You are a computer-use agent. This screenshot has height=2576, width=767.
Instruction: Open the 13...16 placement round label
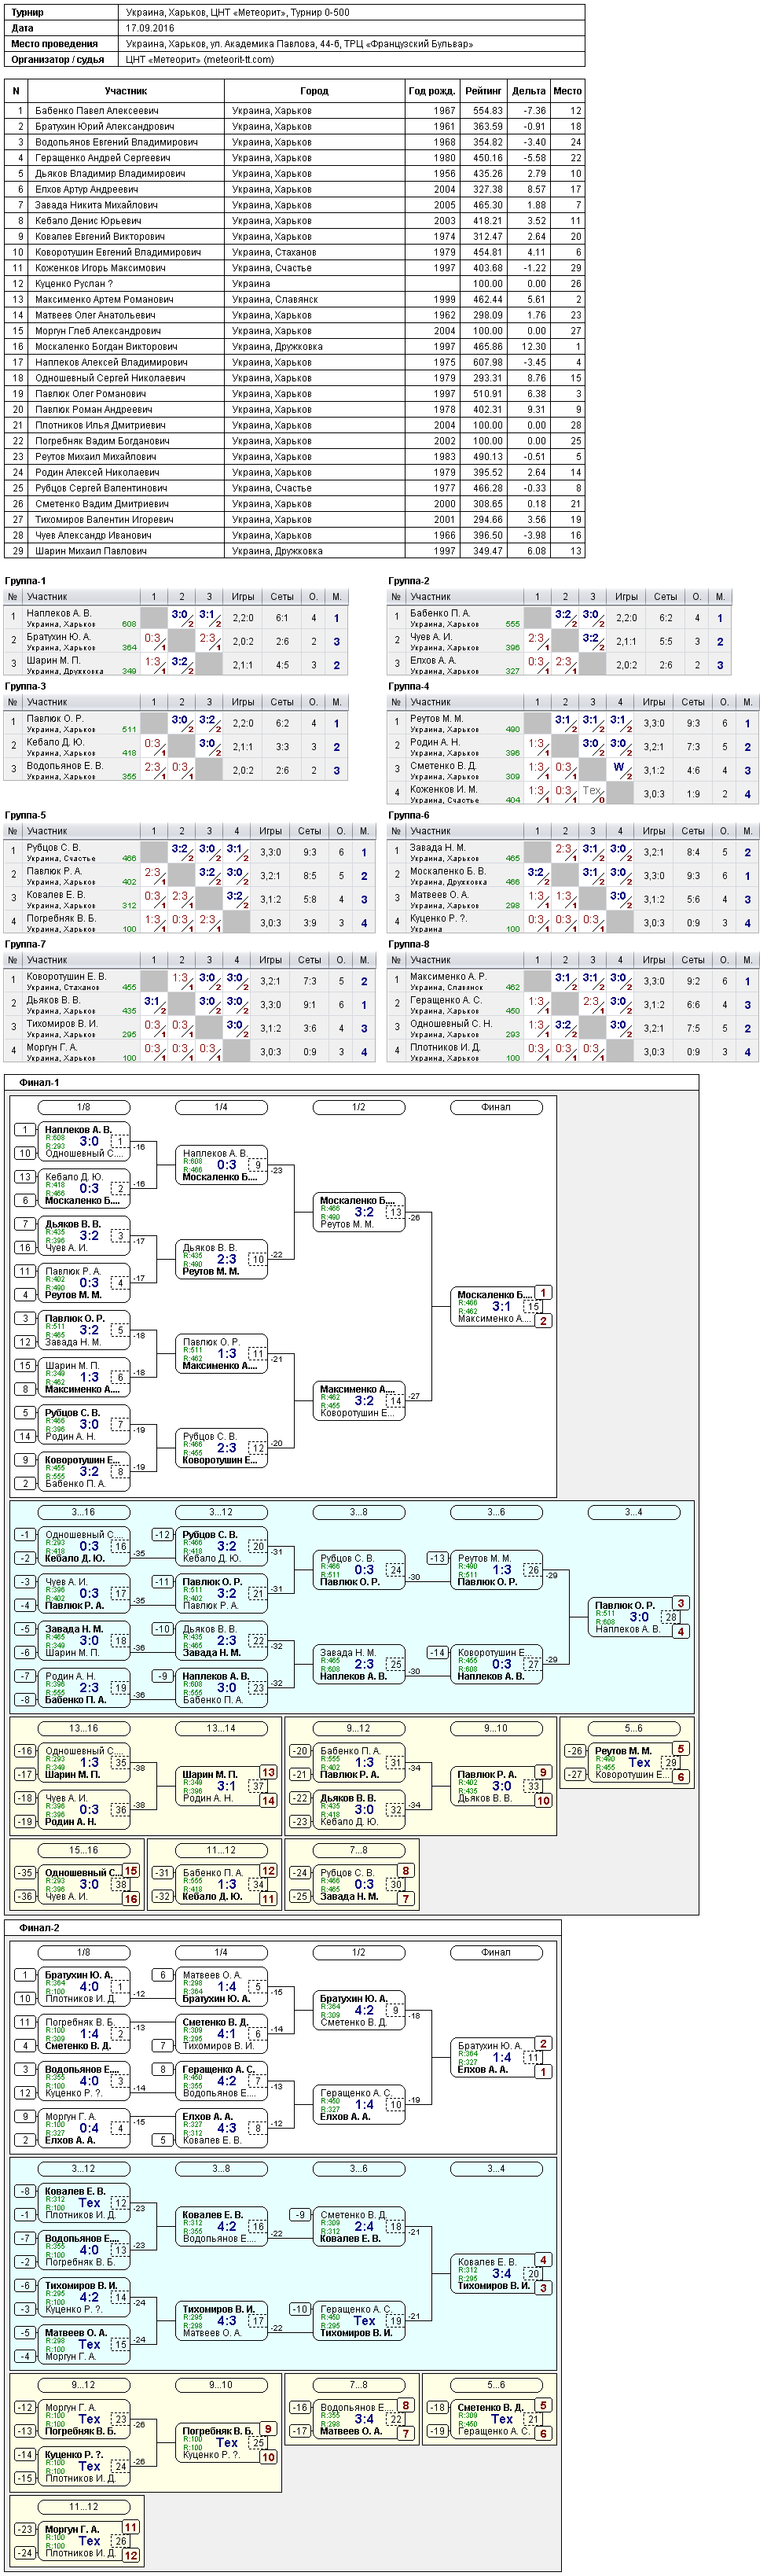[84, 1728]
